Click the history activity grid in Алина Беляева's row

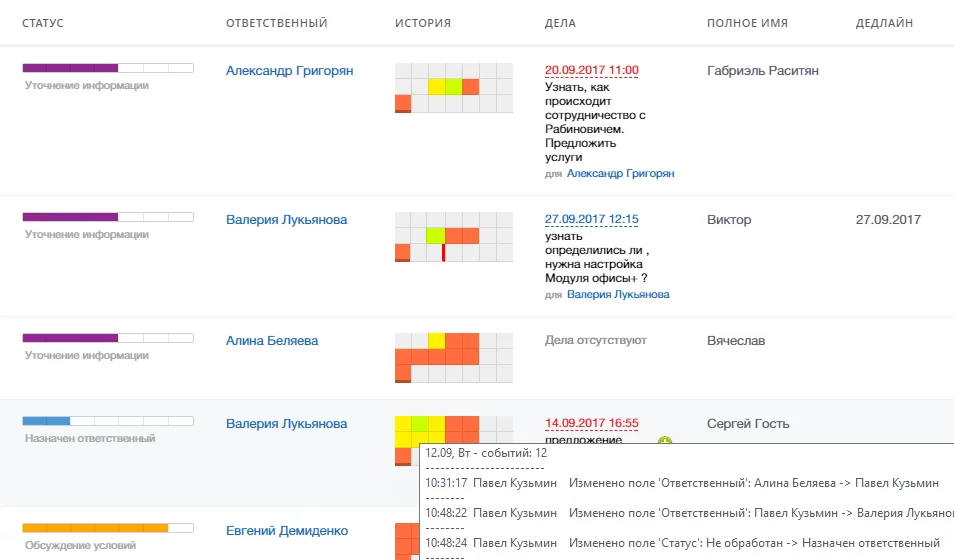click(453, 358)
